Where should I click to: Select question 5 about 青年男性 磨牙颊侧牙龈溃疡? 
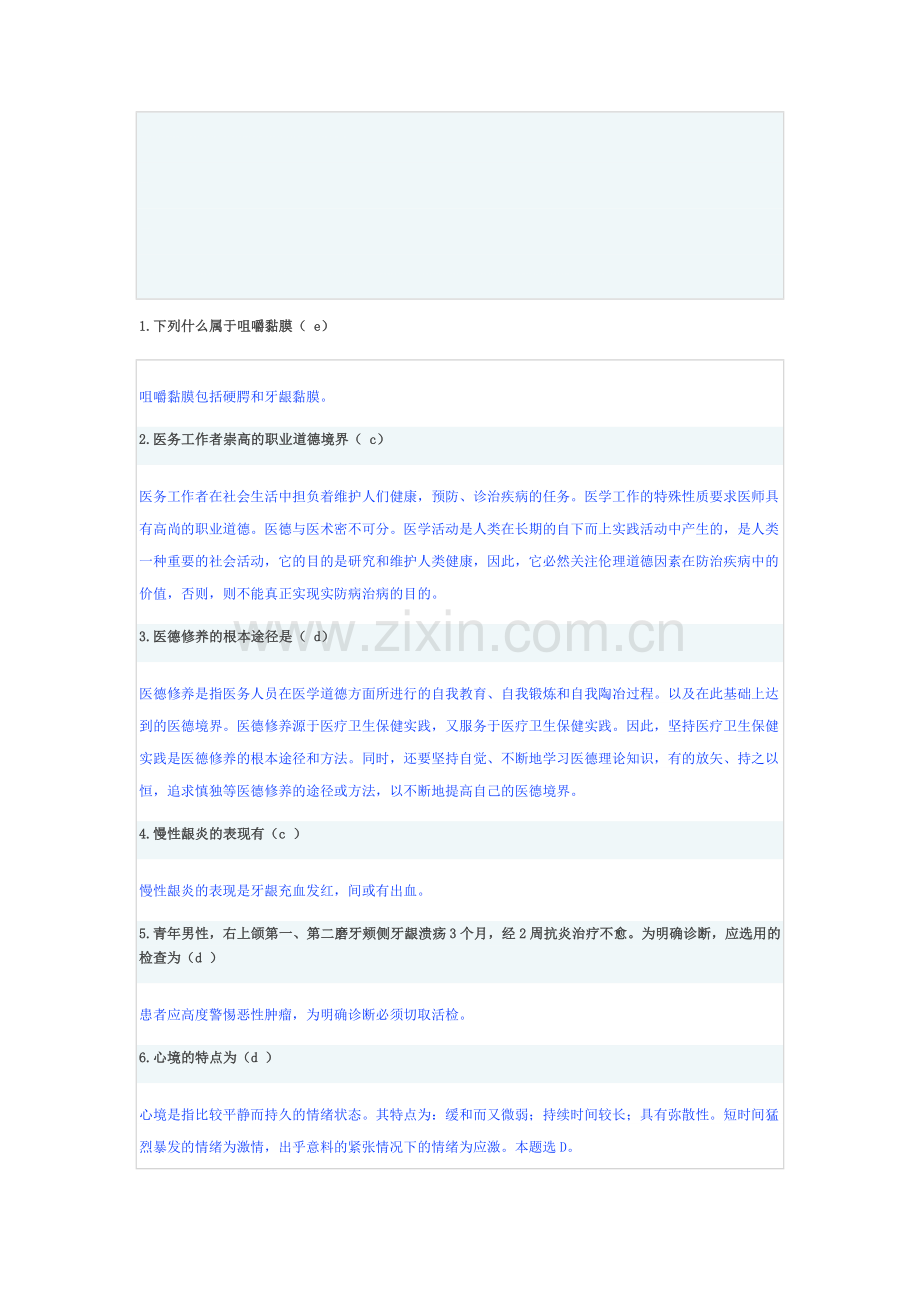[459, 945]
